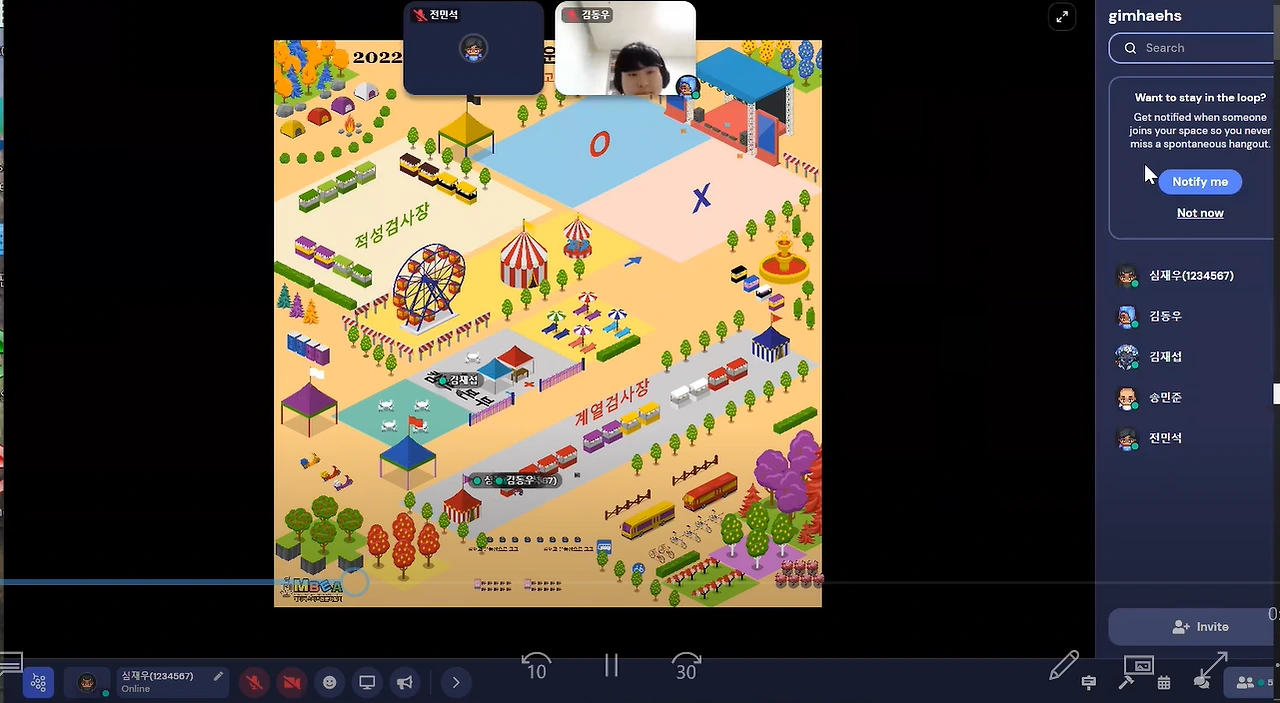Click the gimhaehs space title

click(x=1145, y=16)
